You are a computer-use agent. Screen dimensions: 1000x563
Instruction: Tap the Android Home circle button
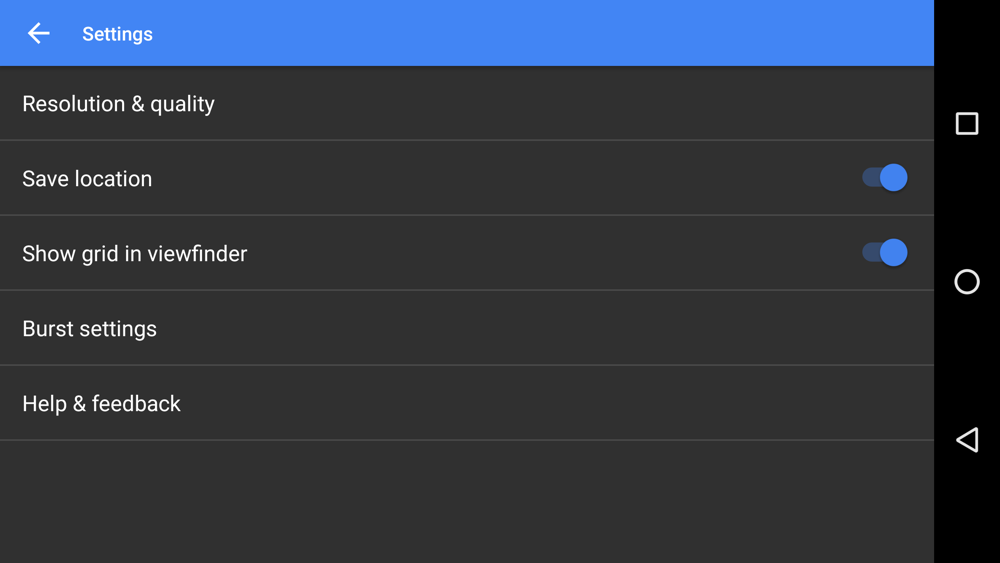pos(967,282)
